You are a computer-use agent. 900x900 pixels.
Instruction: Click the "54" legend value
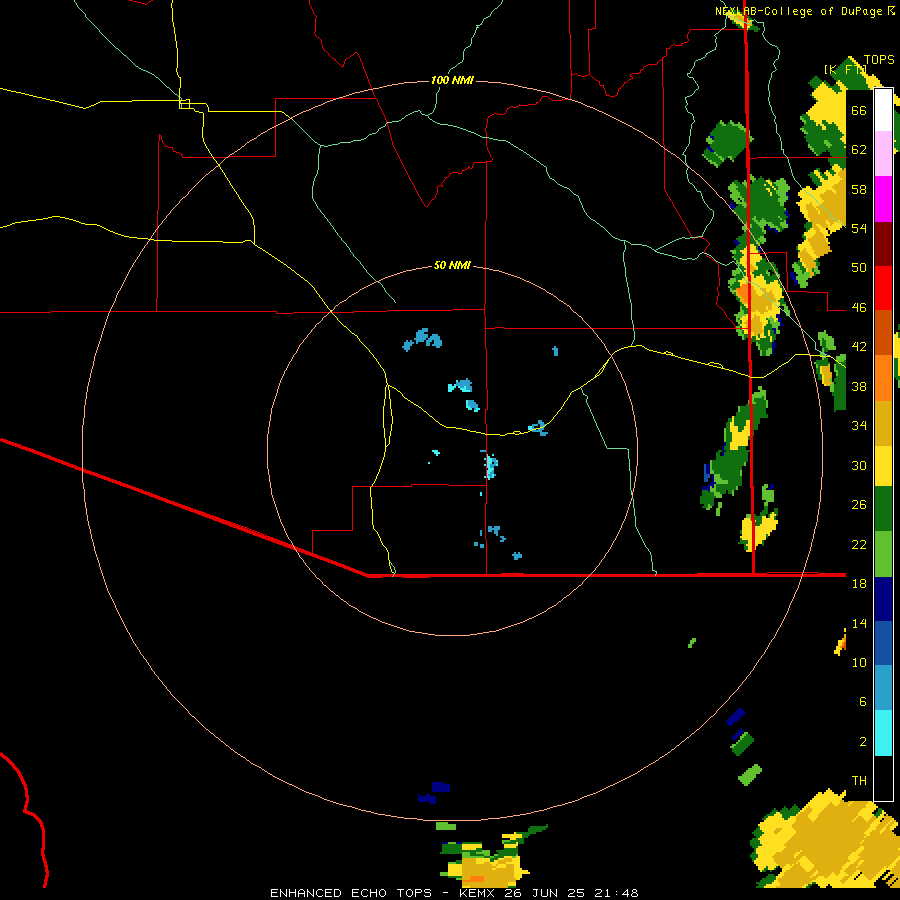tap(859, 228)
